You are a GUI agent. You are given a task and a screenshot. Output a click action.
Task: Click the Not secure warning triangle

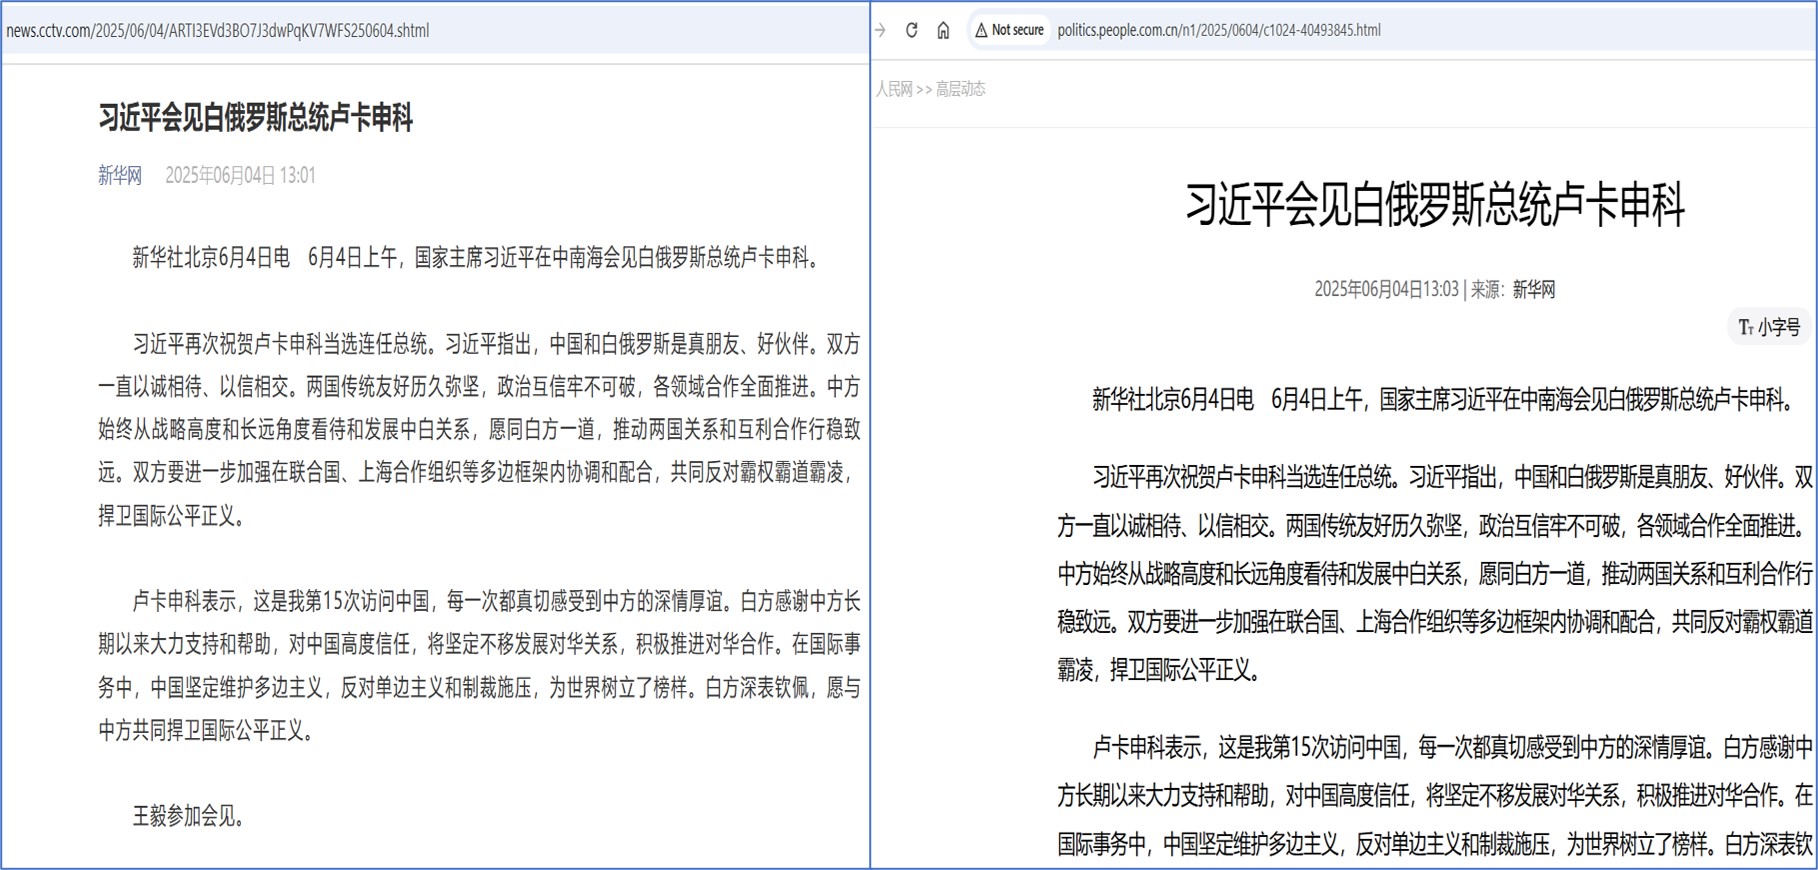pos(981,30)
